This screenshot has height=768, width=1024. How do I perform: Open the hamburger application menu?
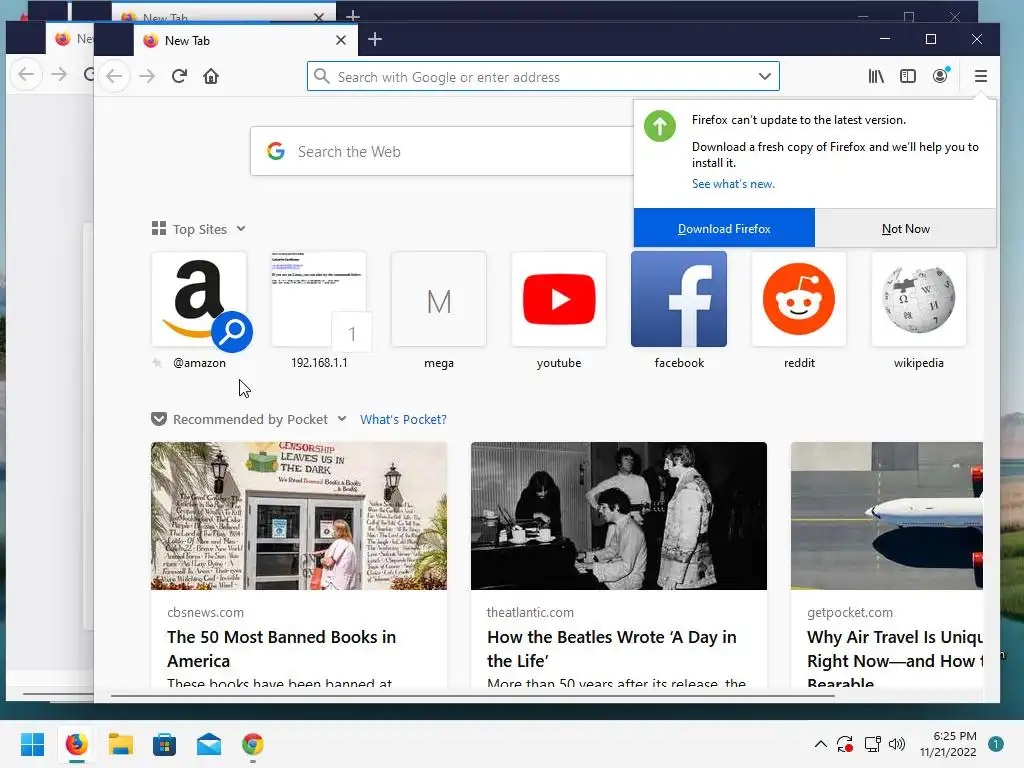(x=980, y=76)
